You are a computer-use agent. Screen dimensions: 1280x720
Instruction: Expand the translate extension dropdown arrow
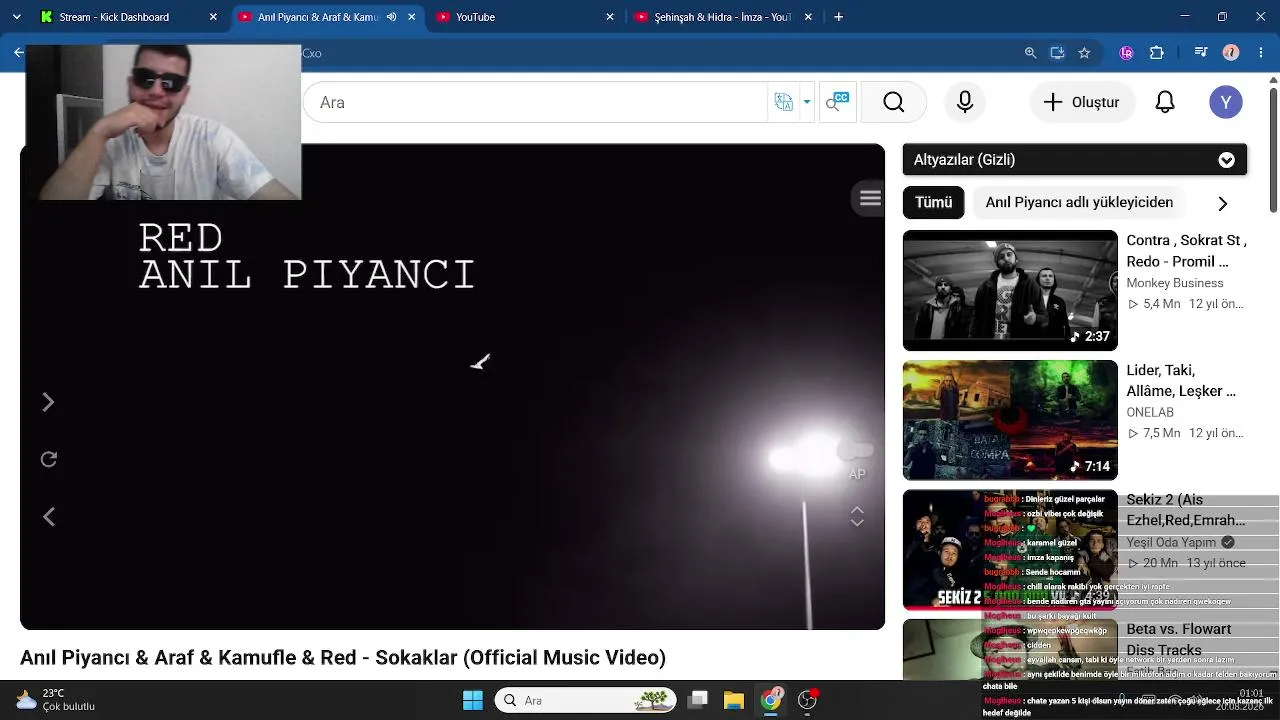(x=807, y=102)
